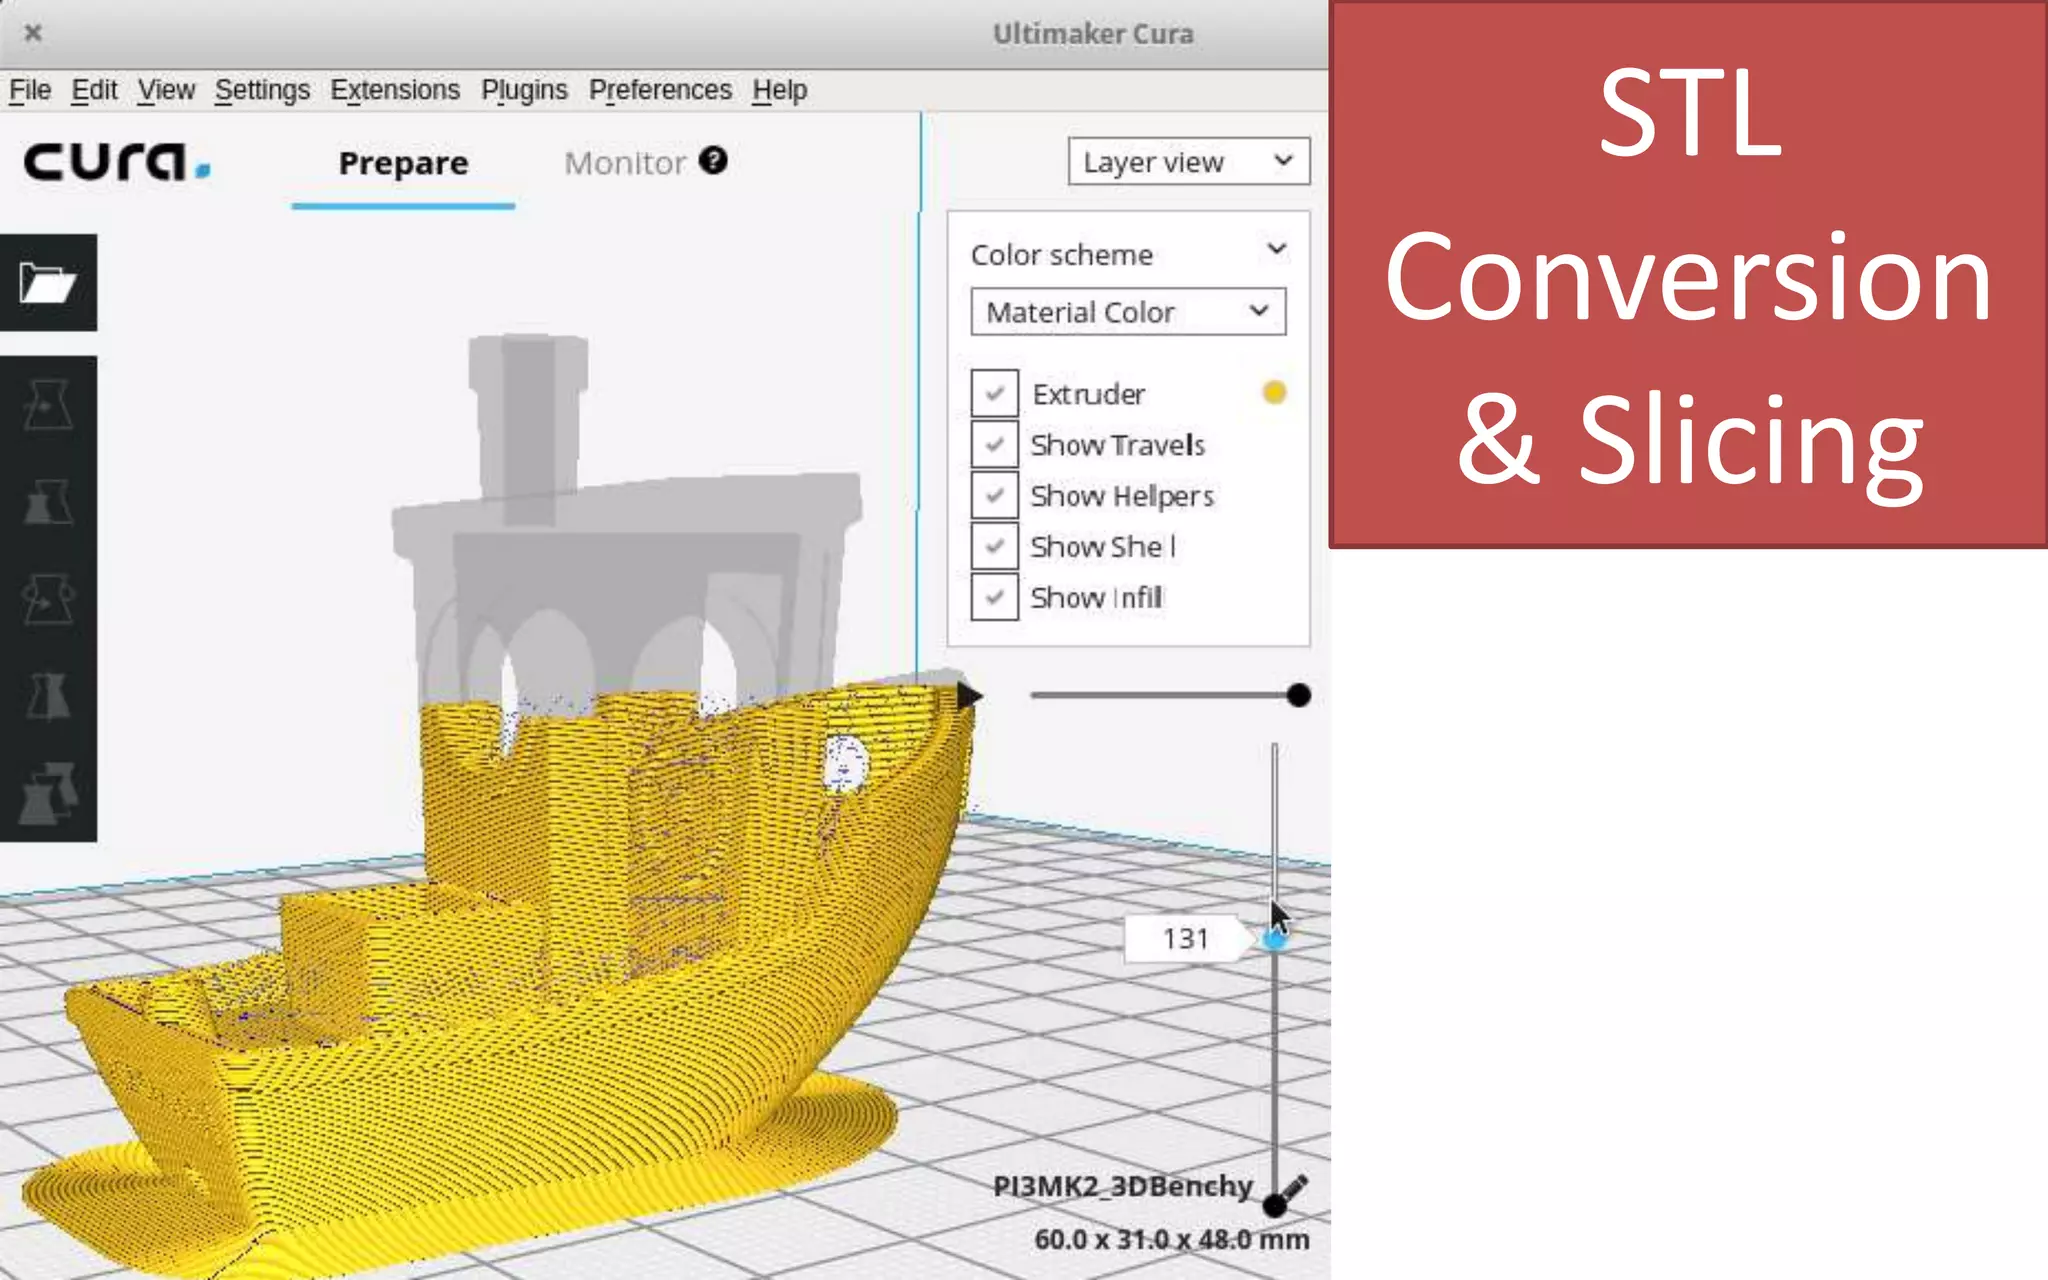Viewport: 2048px width, 1280px height.
Task: Collapse the Color scheme panel chevron
Action: pos(1277,249)
